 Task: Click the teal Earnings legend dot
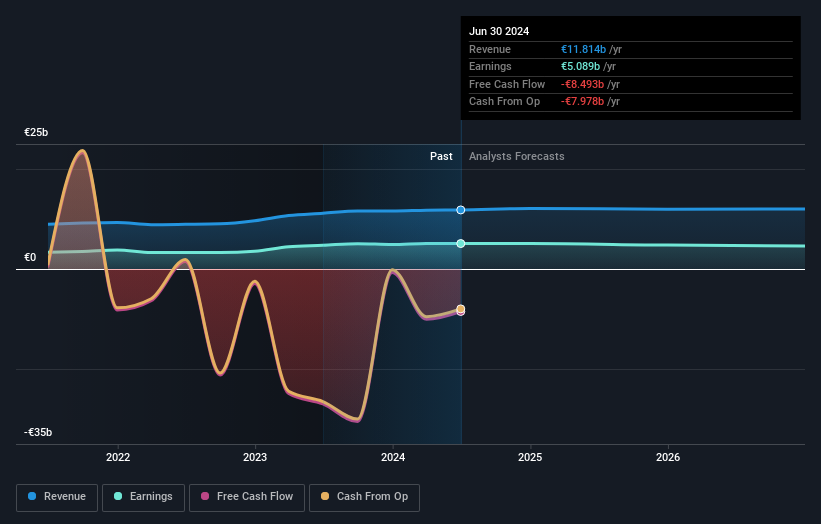pyautogui.click(x=118, y=496)
